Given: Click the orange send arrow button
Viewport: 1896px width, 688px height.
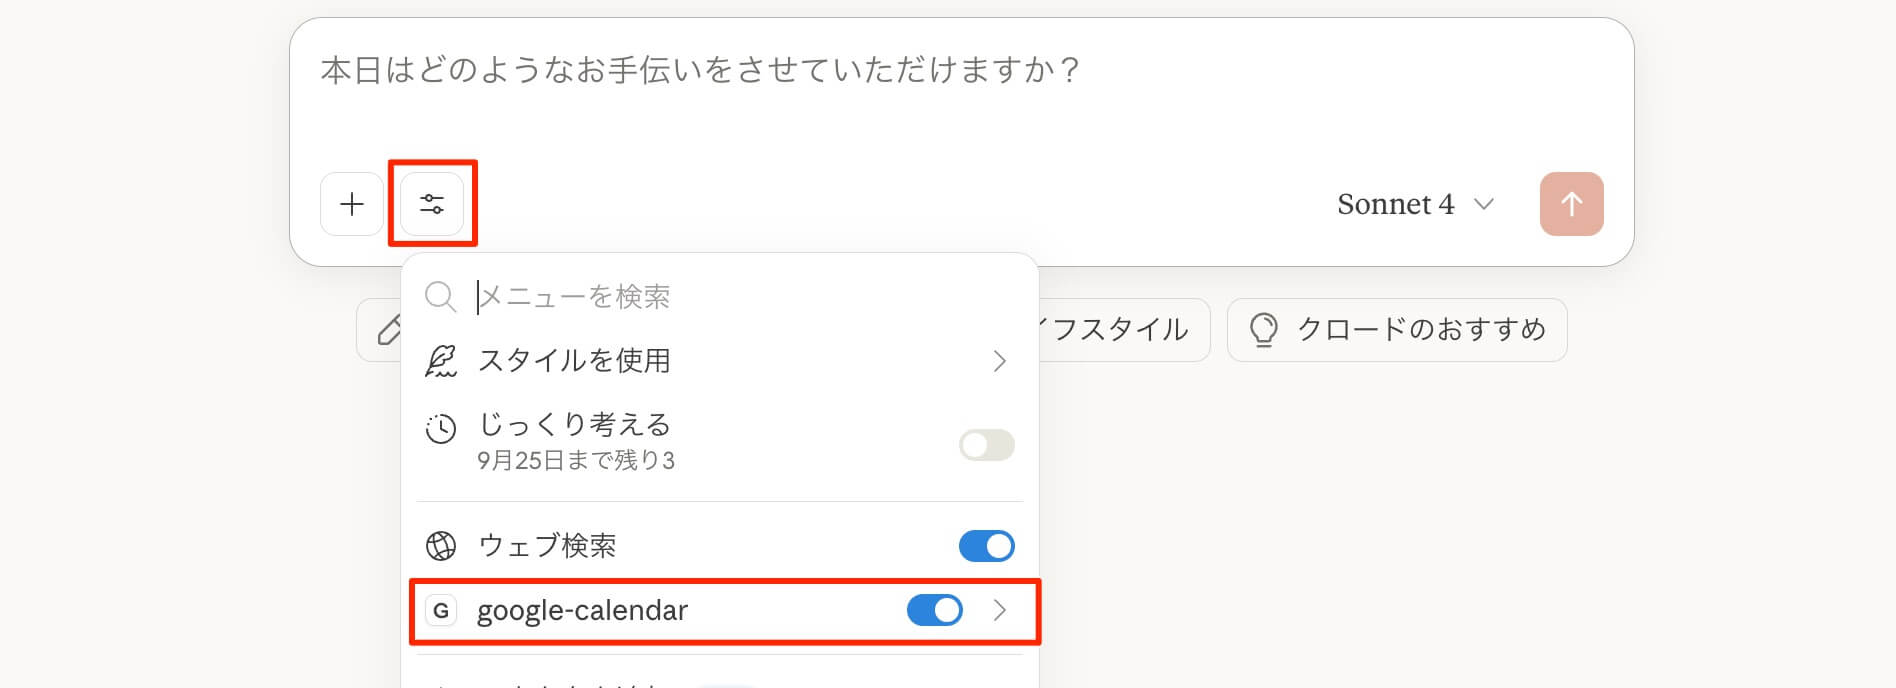Looking at the screenshot, I should tap(1571, 204).
